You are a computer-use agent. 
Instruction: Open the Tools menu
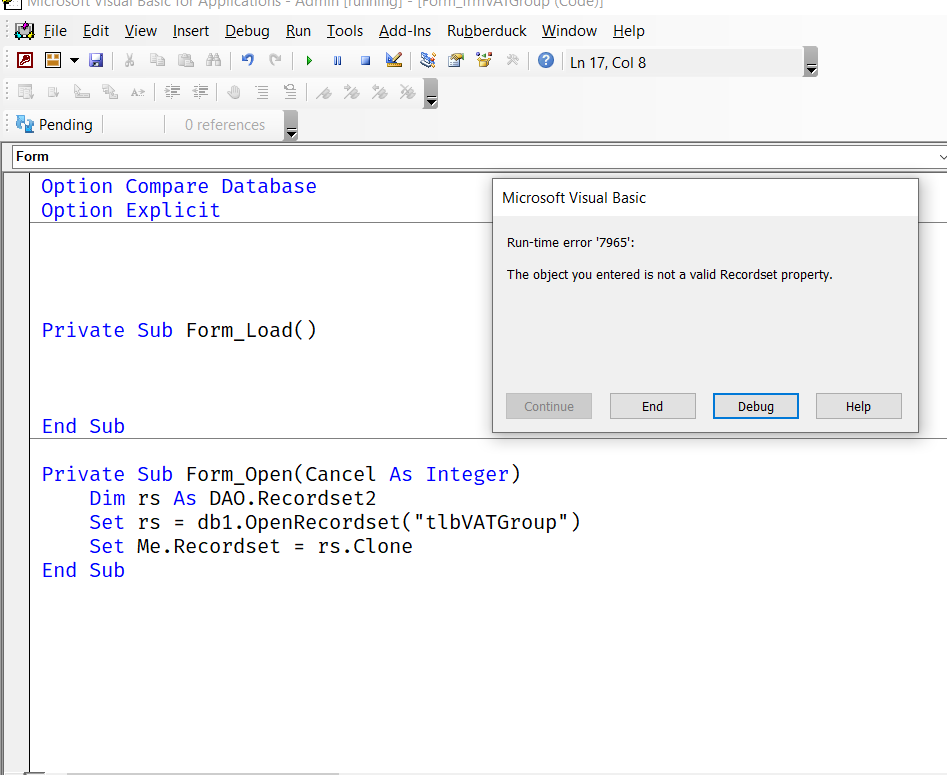(345, 31)
